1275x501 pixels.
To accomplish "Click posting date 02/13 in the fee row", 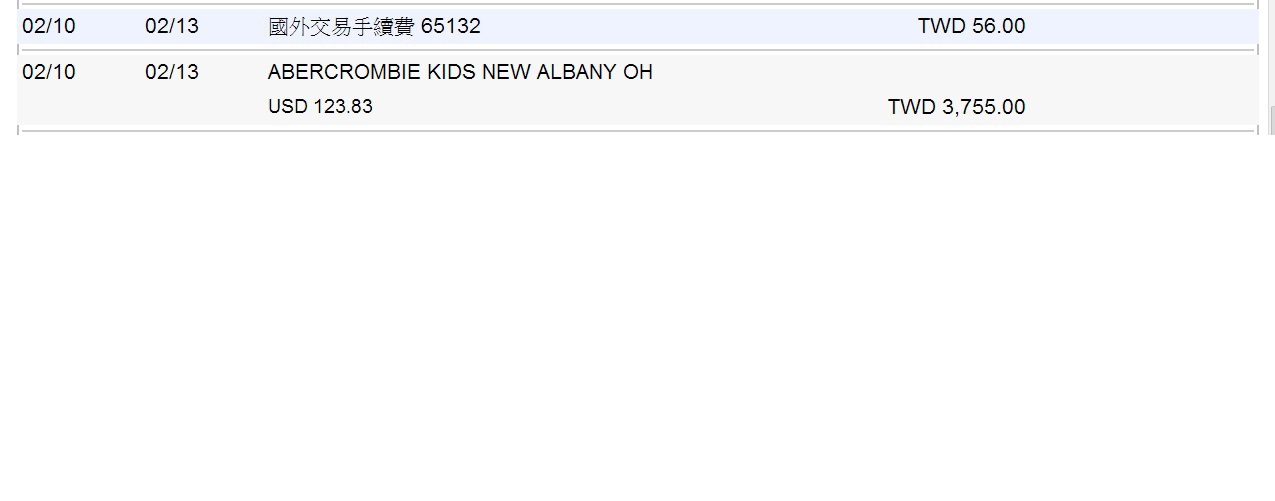I will [172, 26].
